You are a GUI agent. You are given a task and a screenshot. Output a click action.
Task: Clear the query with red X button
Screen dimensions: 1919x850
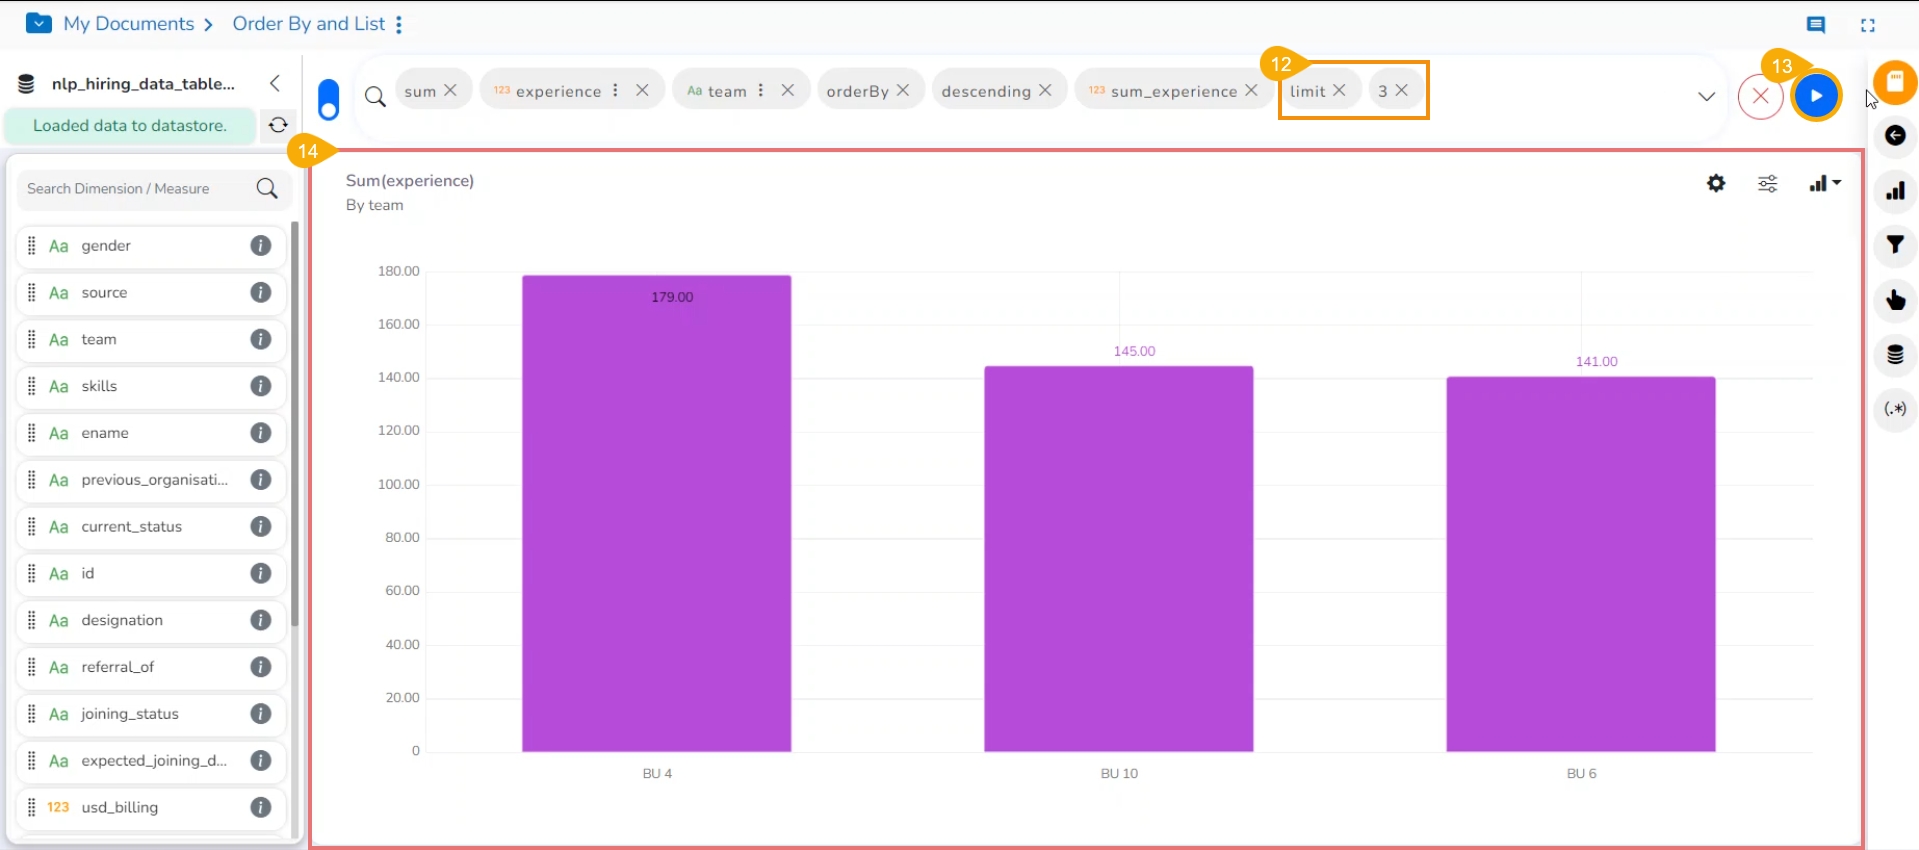[x=1760, y=97]
